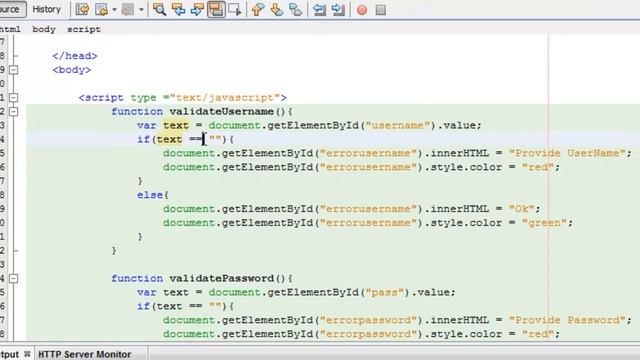Stop macro recording with the gray square
The width and height of the screenshot is (640, 360).
coord(380,9)
